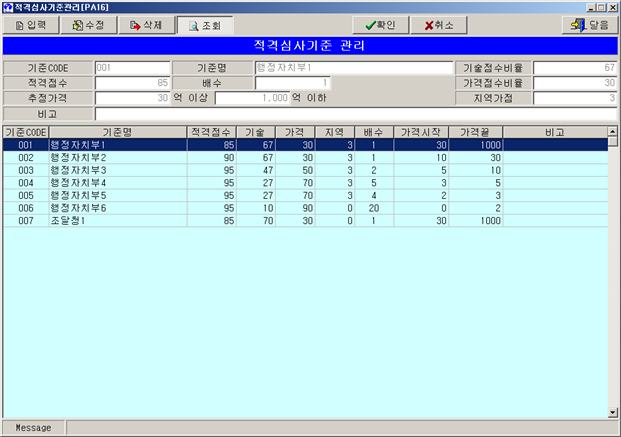The height and width of the screenshot is (437, 621).
Task: Confirm with the 확인 checkmark button
Action: [380, 25]
